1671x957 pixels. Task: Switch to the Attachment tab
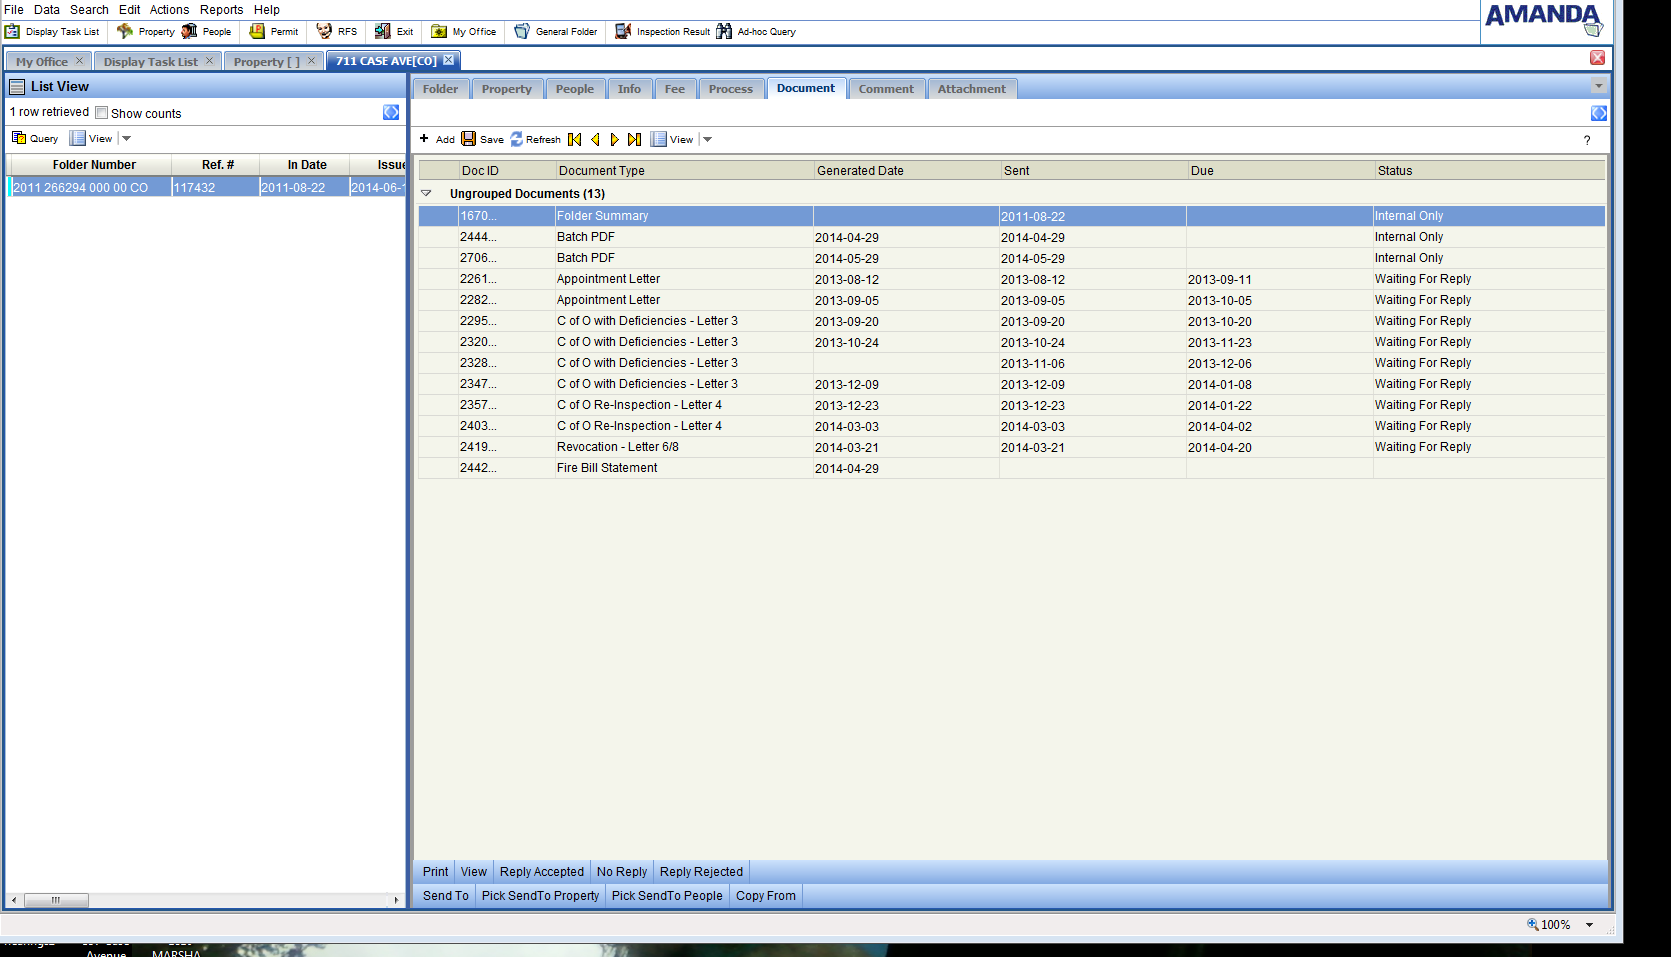[x=971, y=89]
